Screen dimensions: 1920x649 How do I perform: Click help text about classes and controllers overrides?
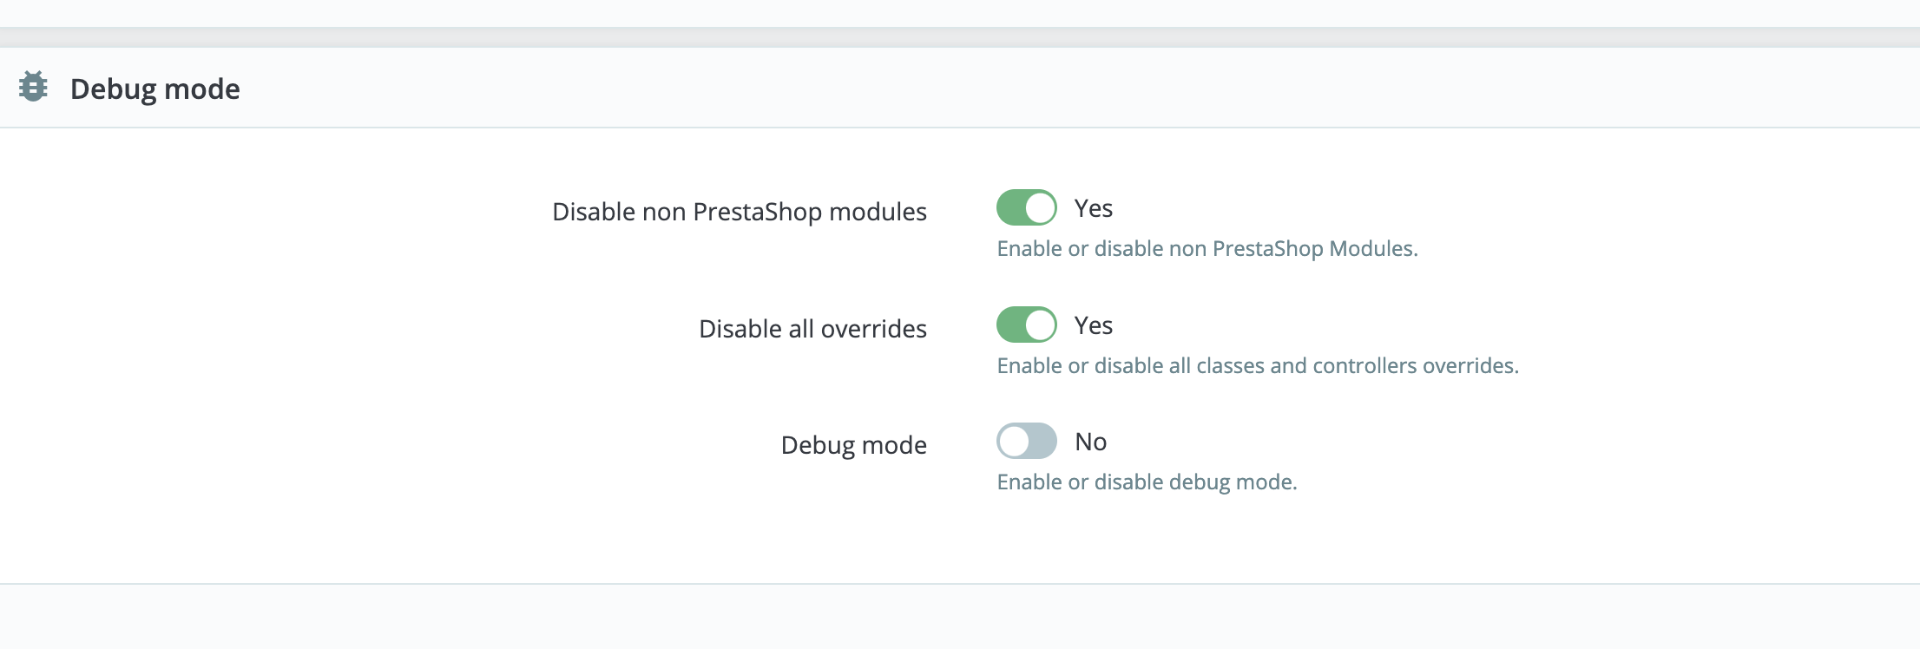click(1257, 366)
